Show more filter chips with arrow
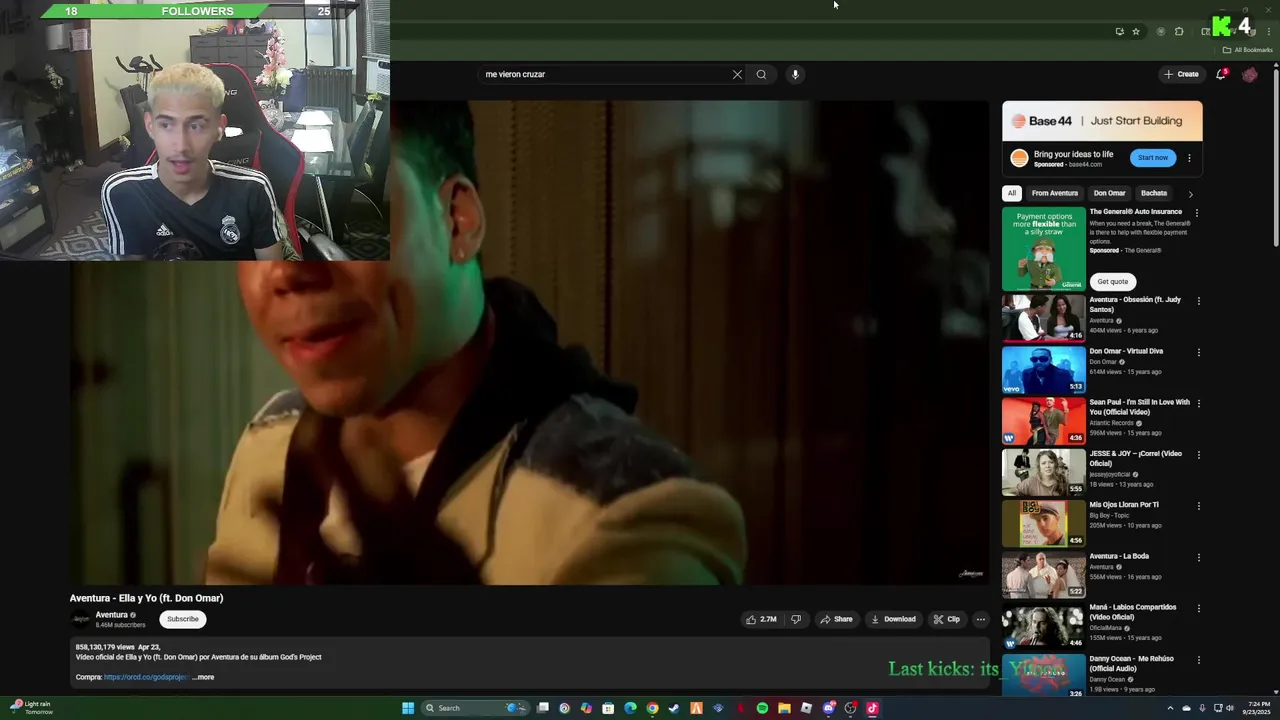This screenshot has height=720, width=1280. [1190, 194]
